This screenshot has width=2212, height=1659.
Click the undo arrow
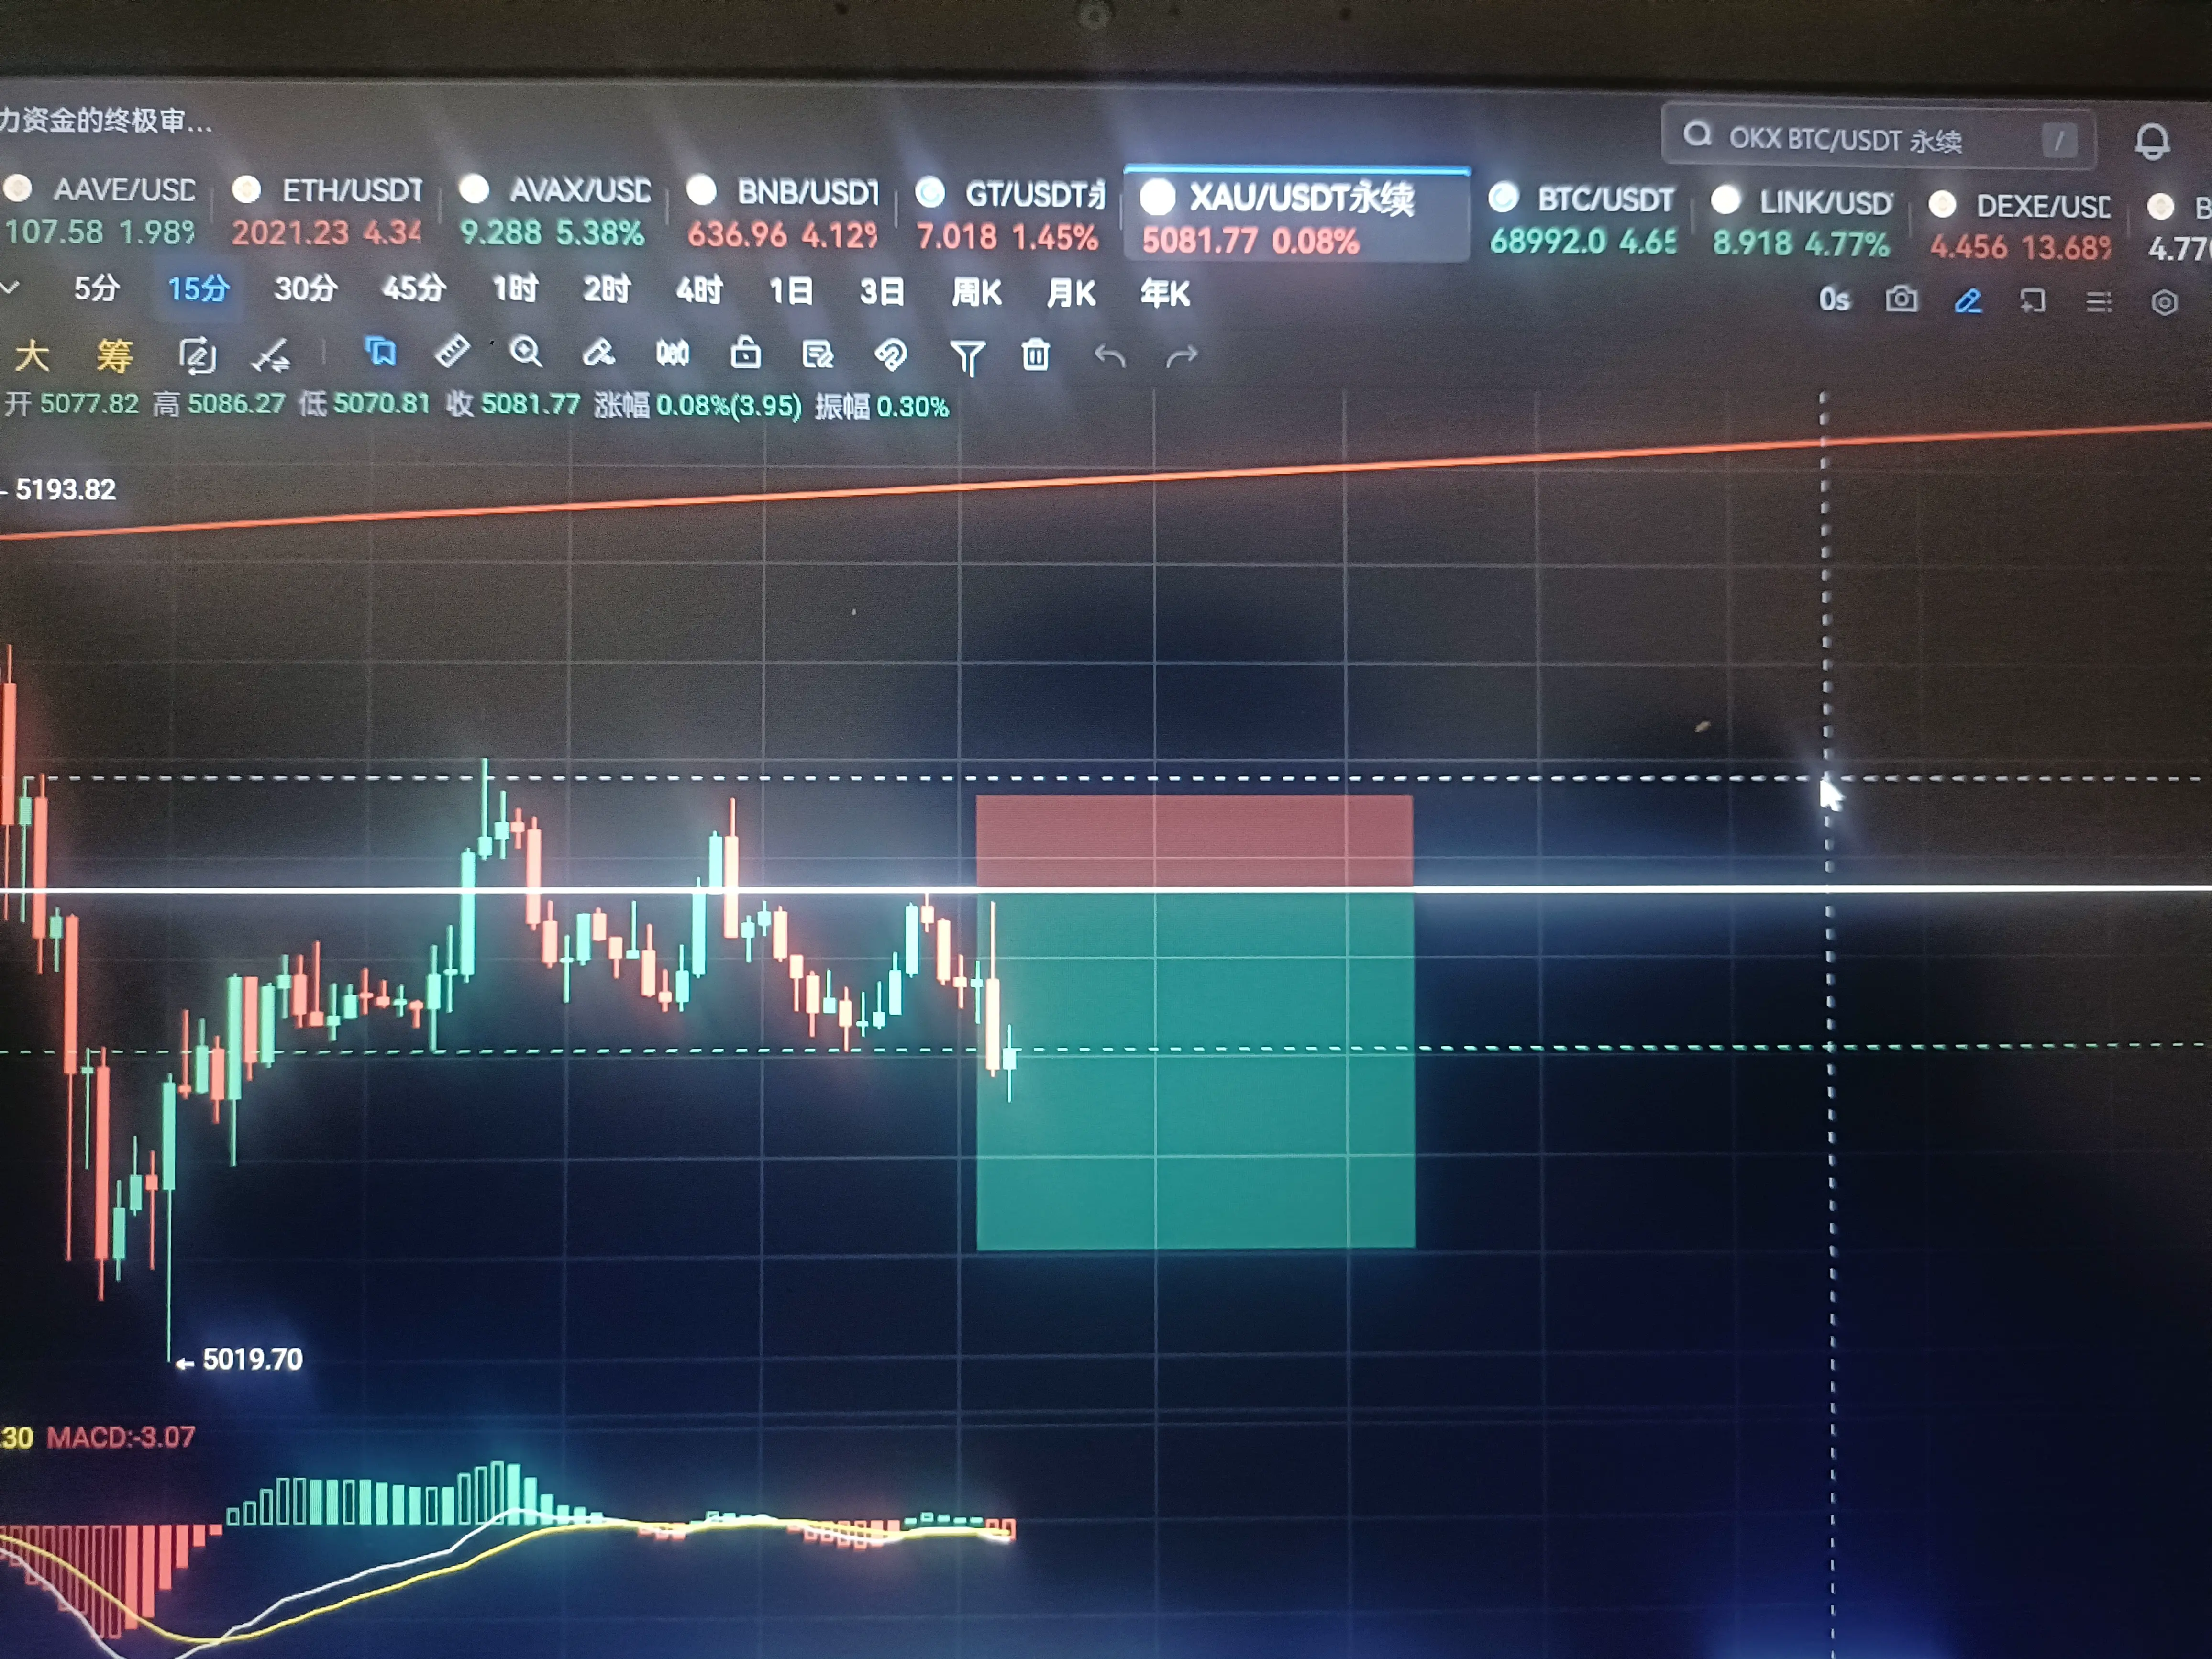[1109, 356]
